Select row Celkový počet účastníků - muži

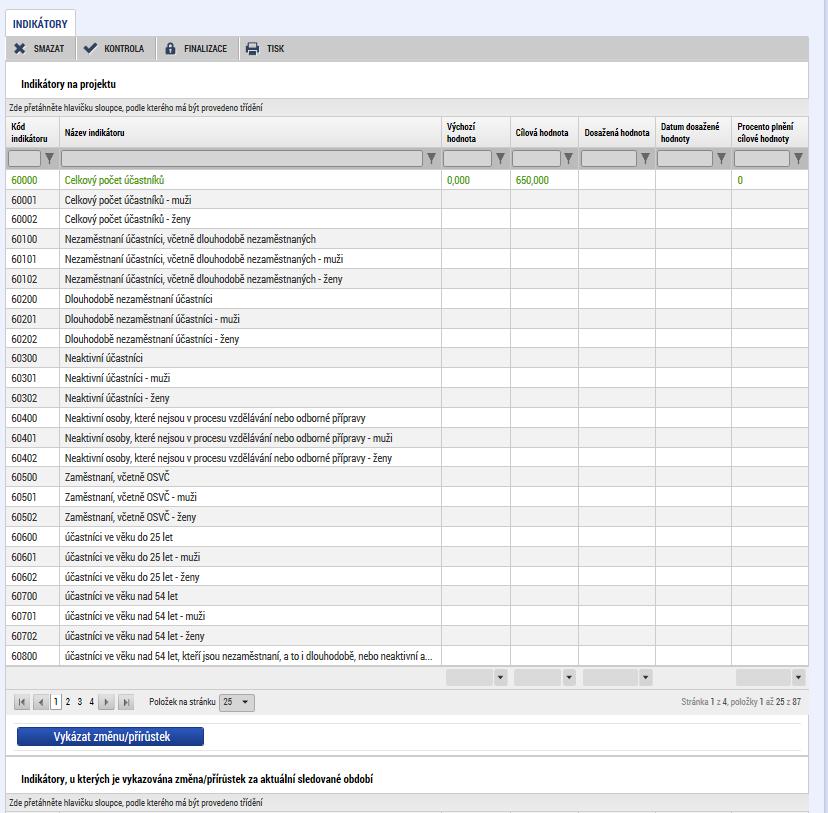point(407,200)
